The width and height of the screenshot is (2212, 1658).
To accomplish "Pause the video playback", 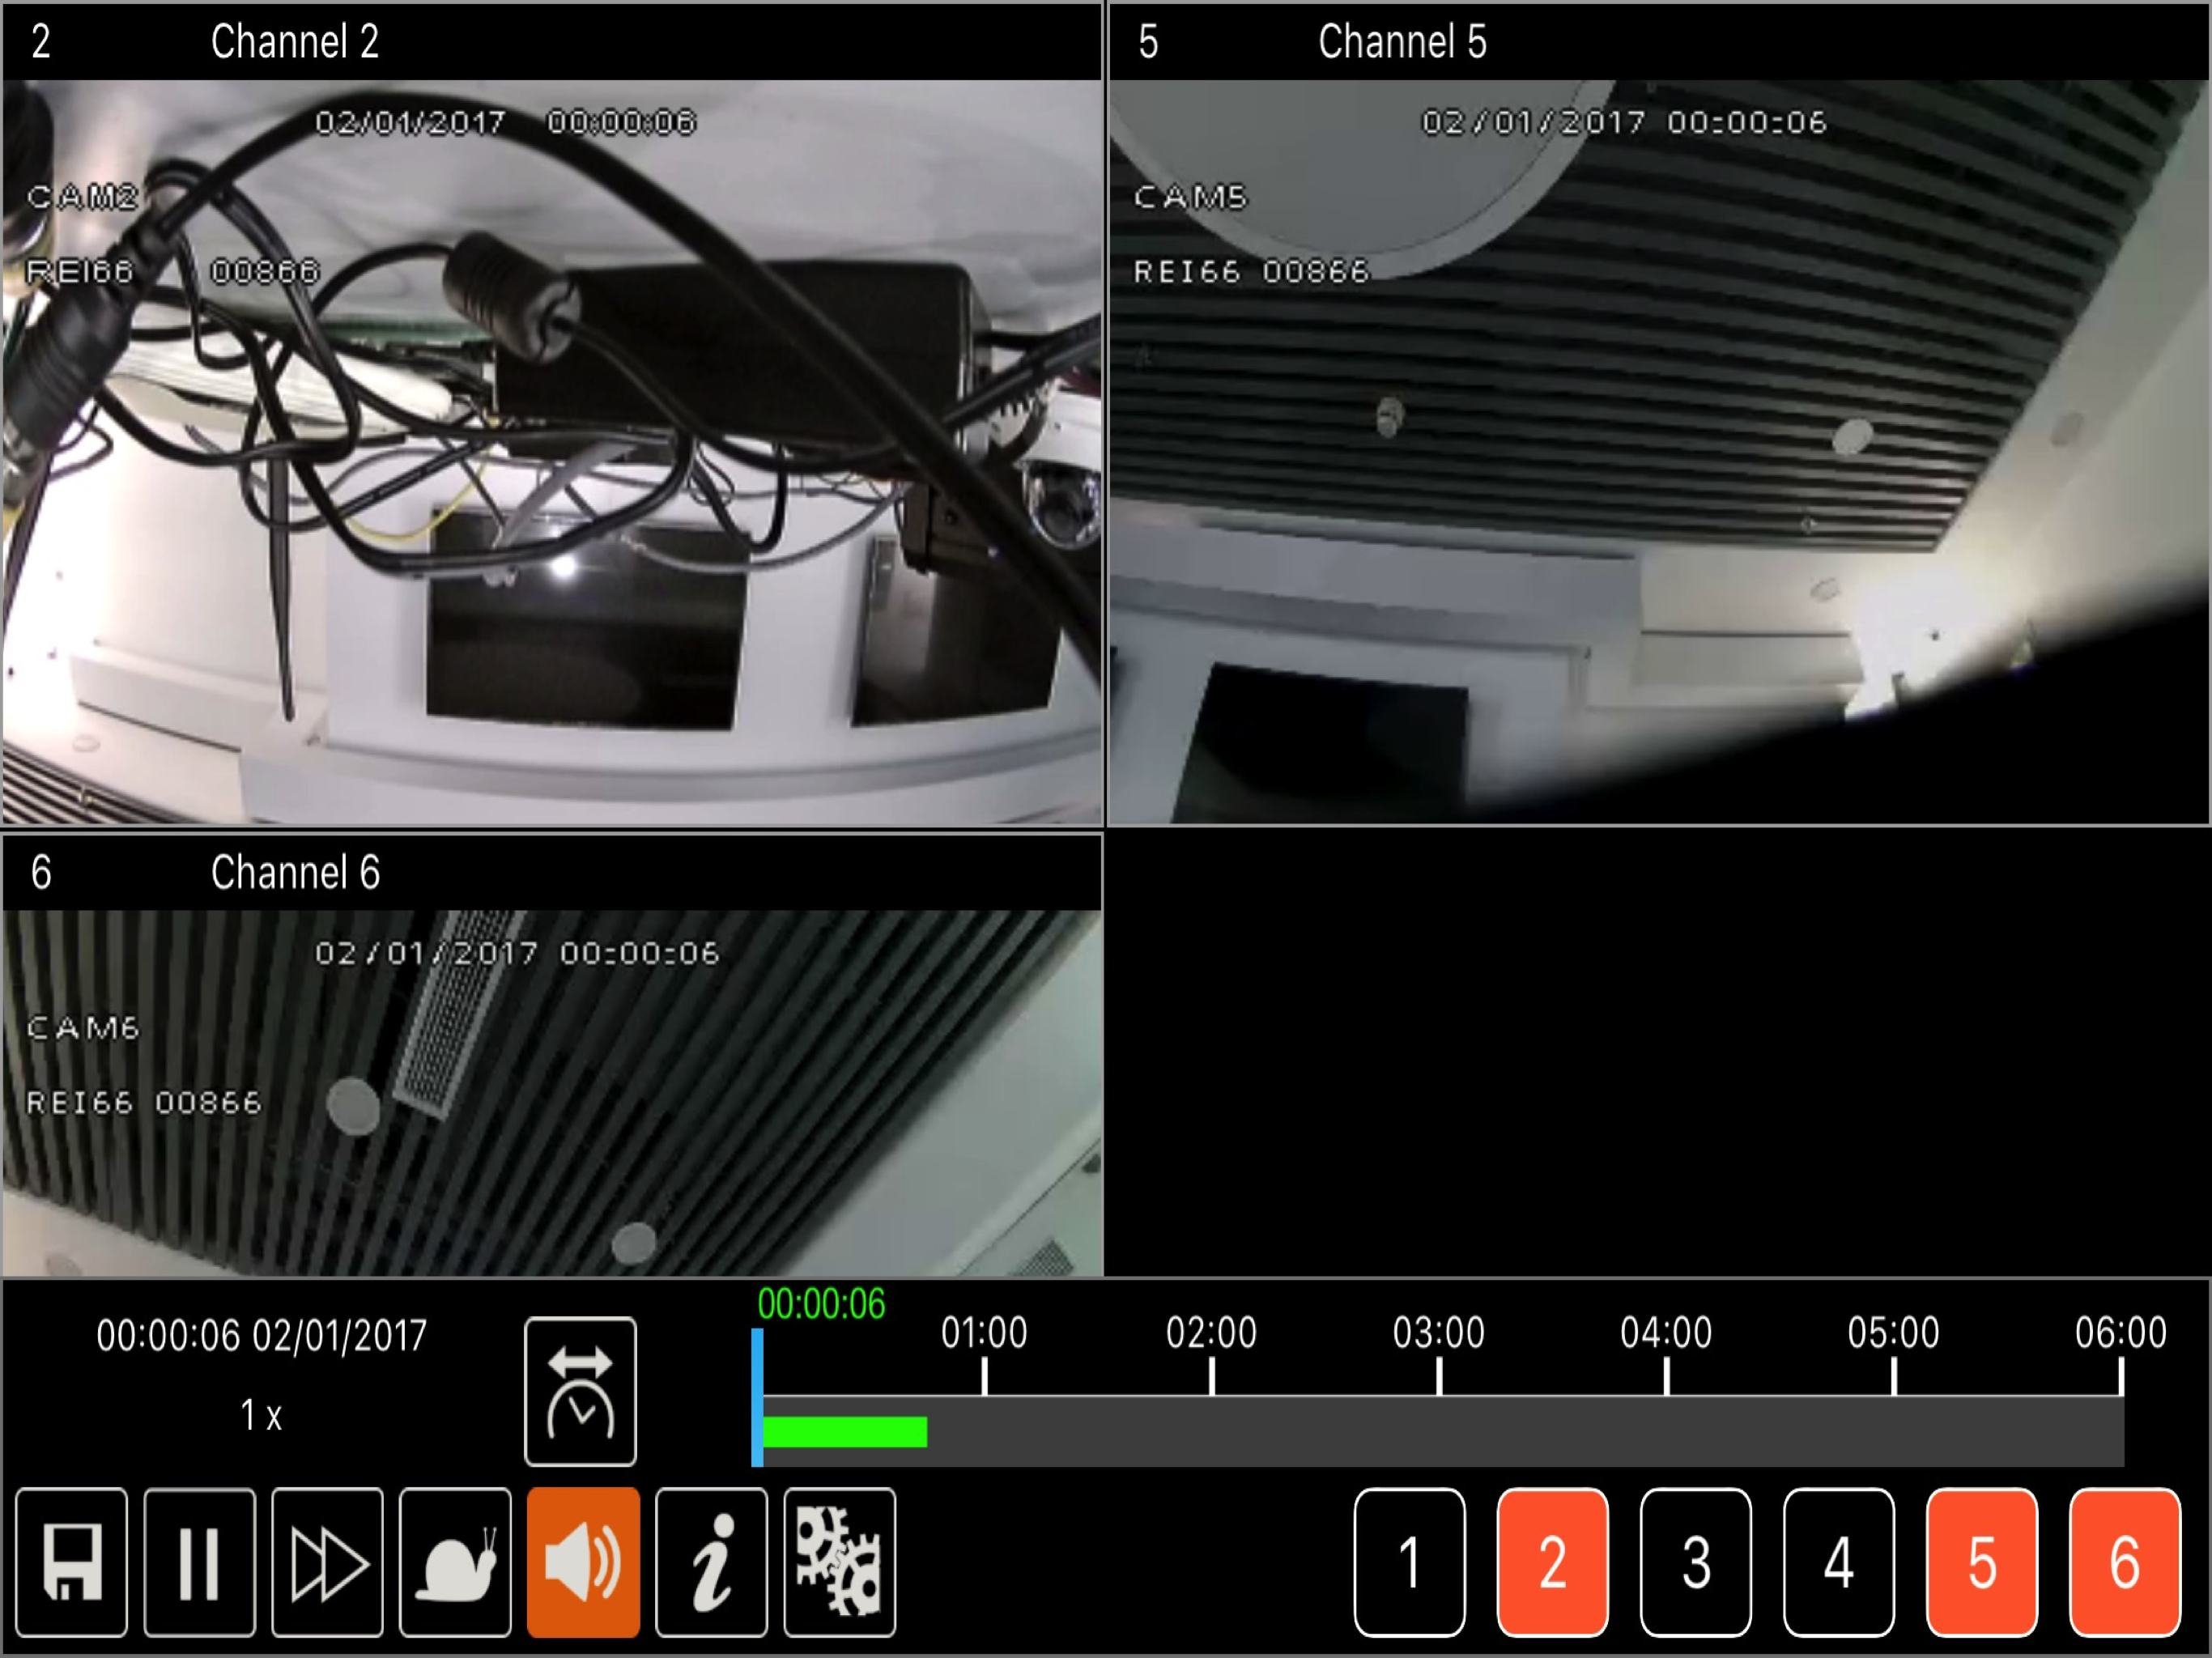I will (199, 1561).
